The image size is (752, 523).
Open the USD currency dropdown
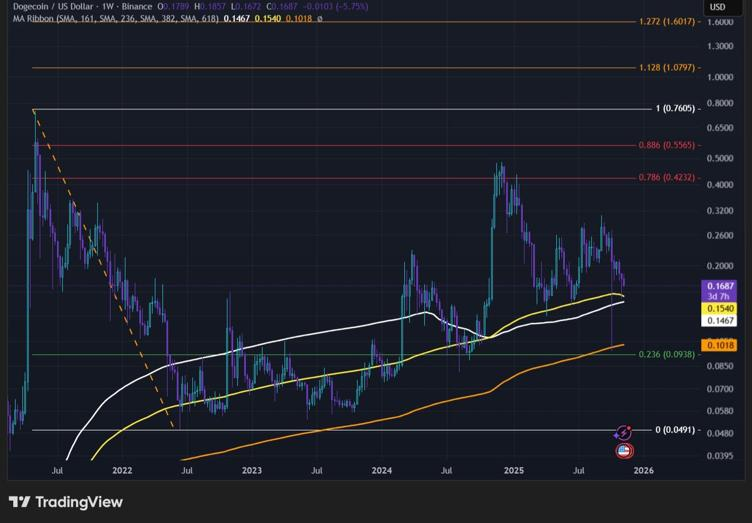tap(717, 7)
